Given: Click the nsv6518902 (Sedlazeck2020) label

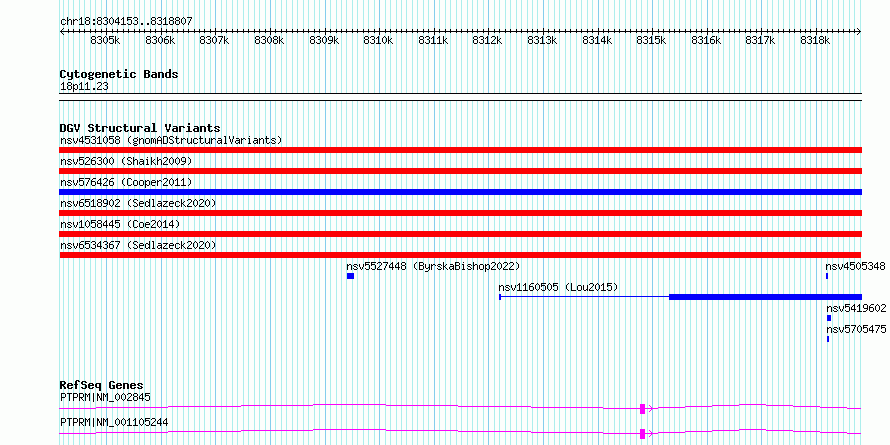Looking at the screenshot, I should pos(138,203).
